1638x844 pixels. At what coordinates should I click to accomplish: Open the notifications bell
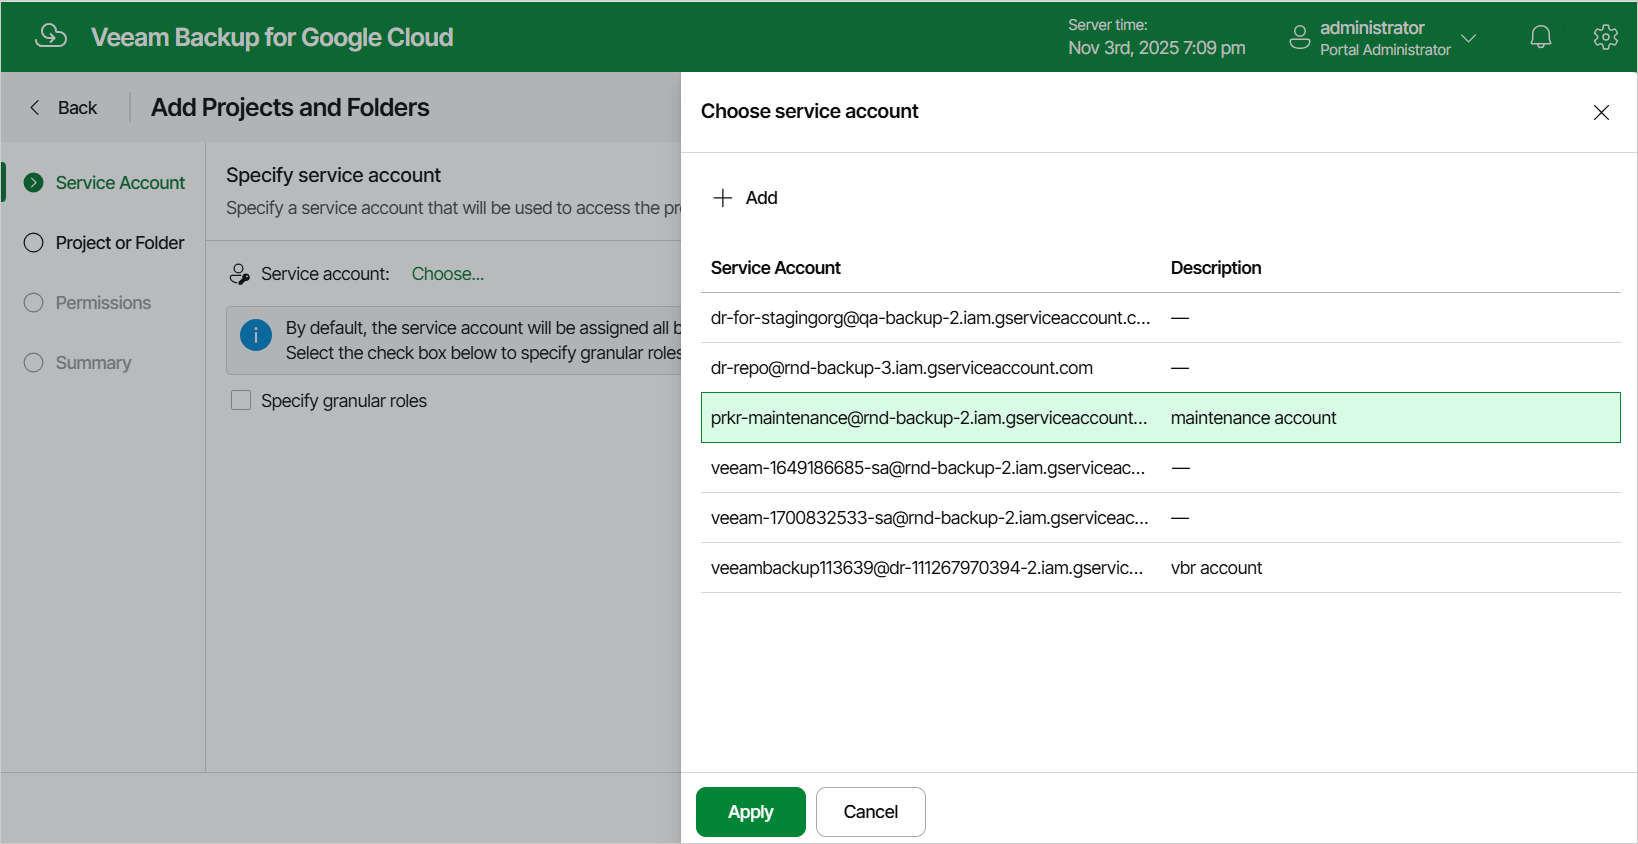point(1541,37)
